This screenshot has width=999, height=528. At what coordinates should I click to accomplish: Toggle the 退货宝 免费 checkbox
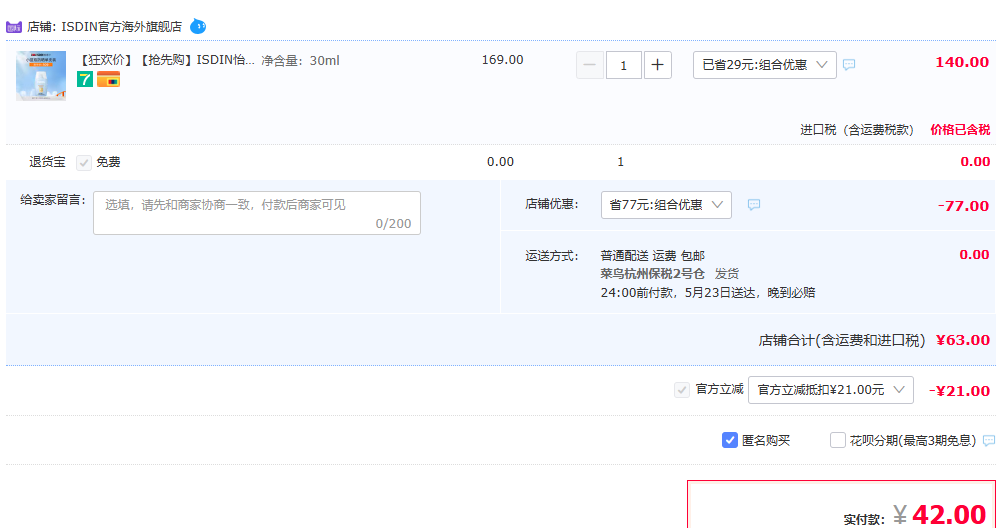pos(84,162)
